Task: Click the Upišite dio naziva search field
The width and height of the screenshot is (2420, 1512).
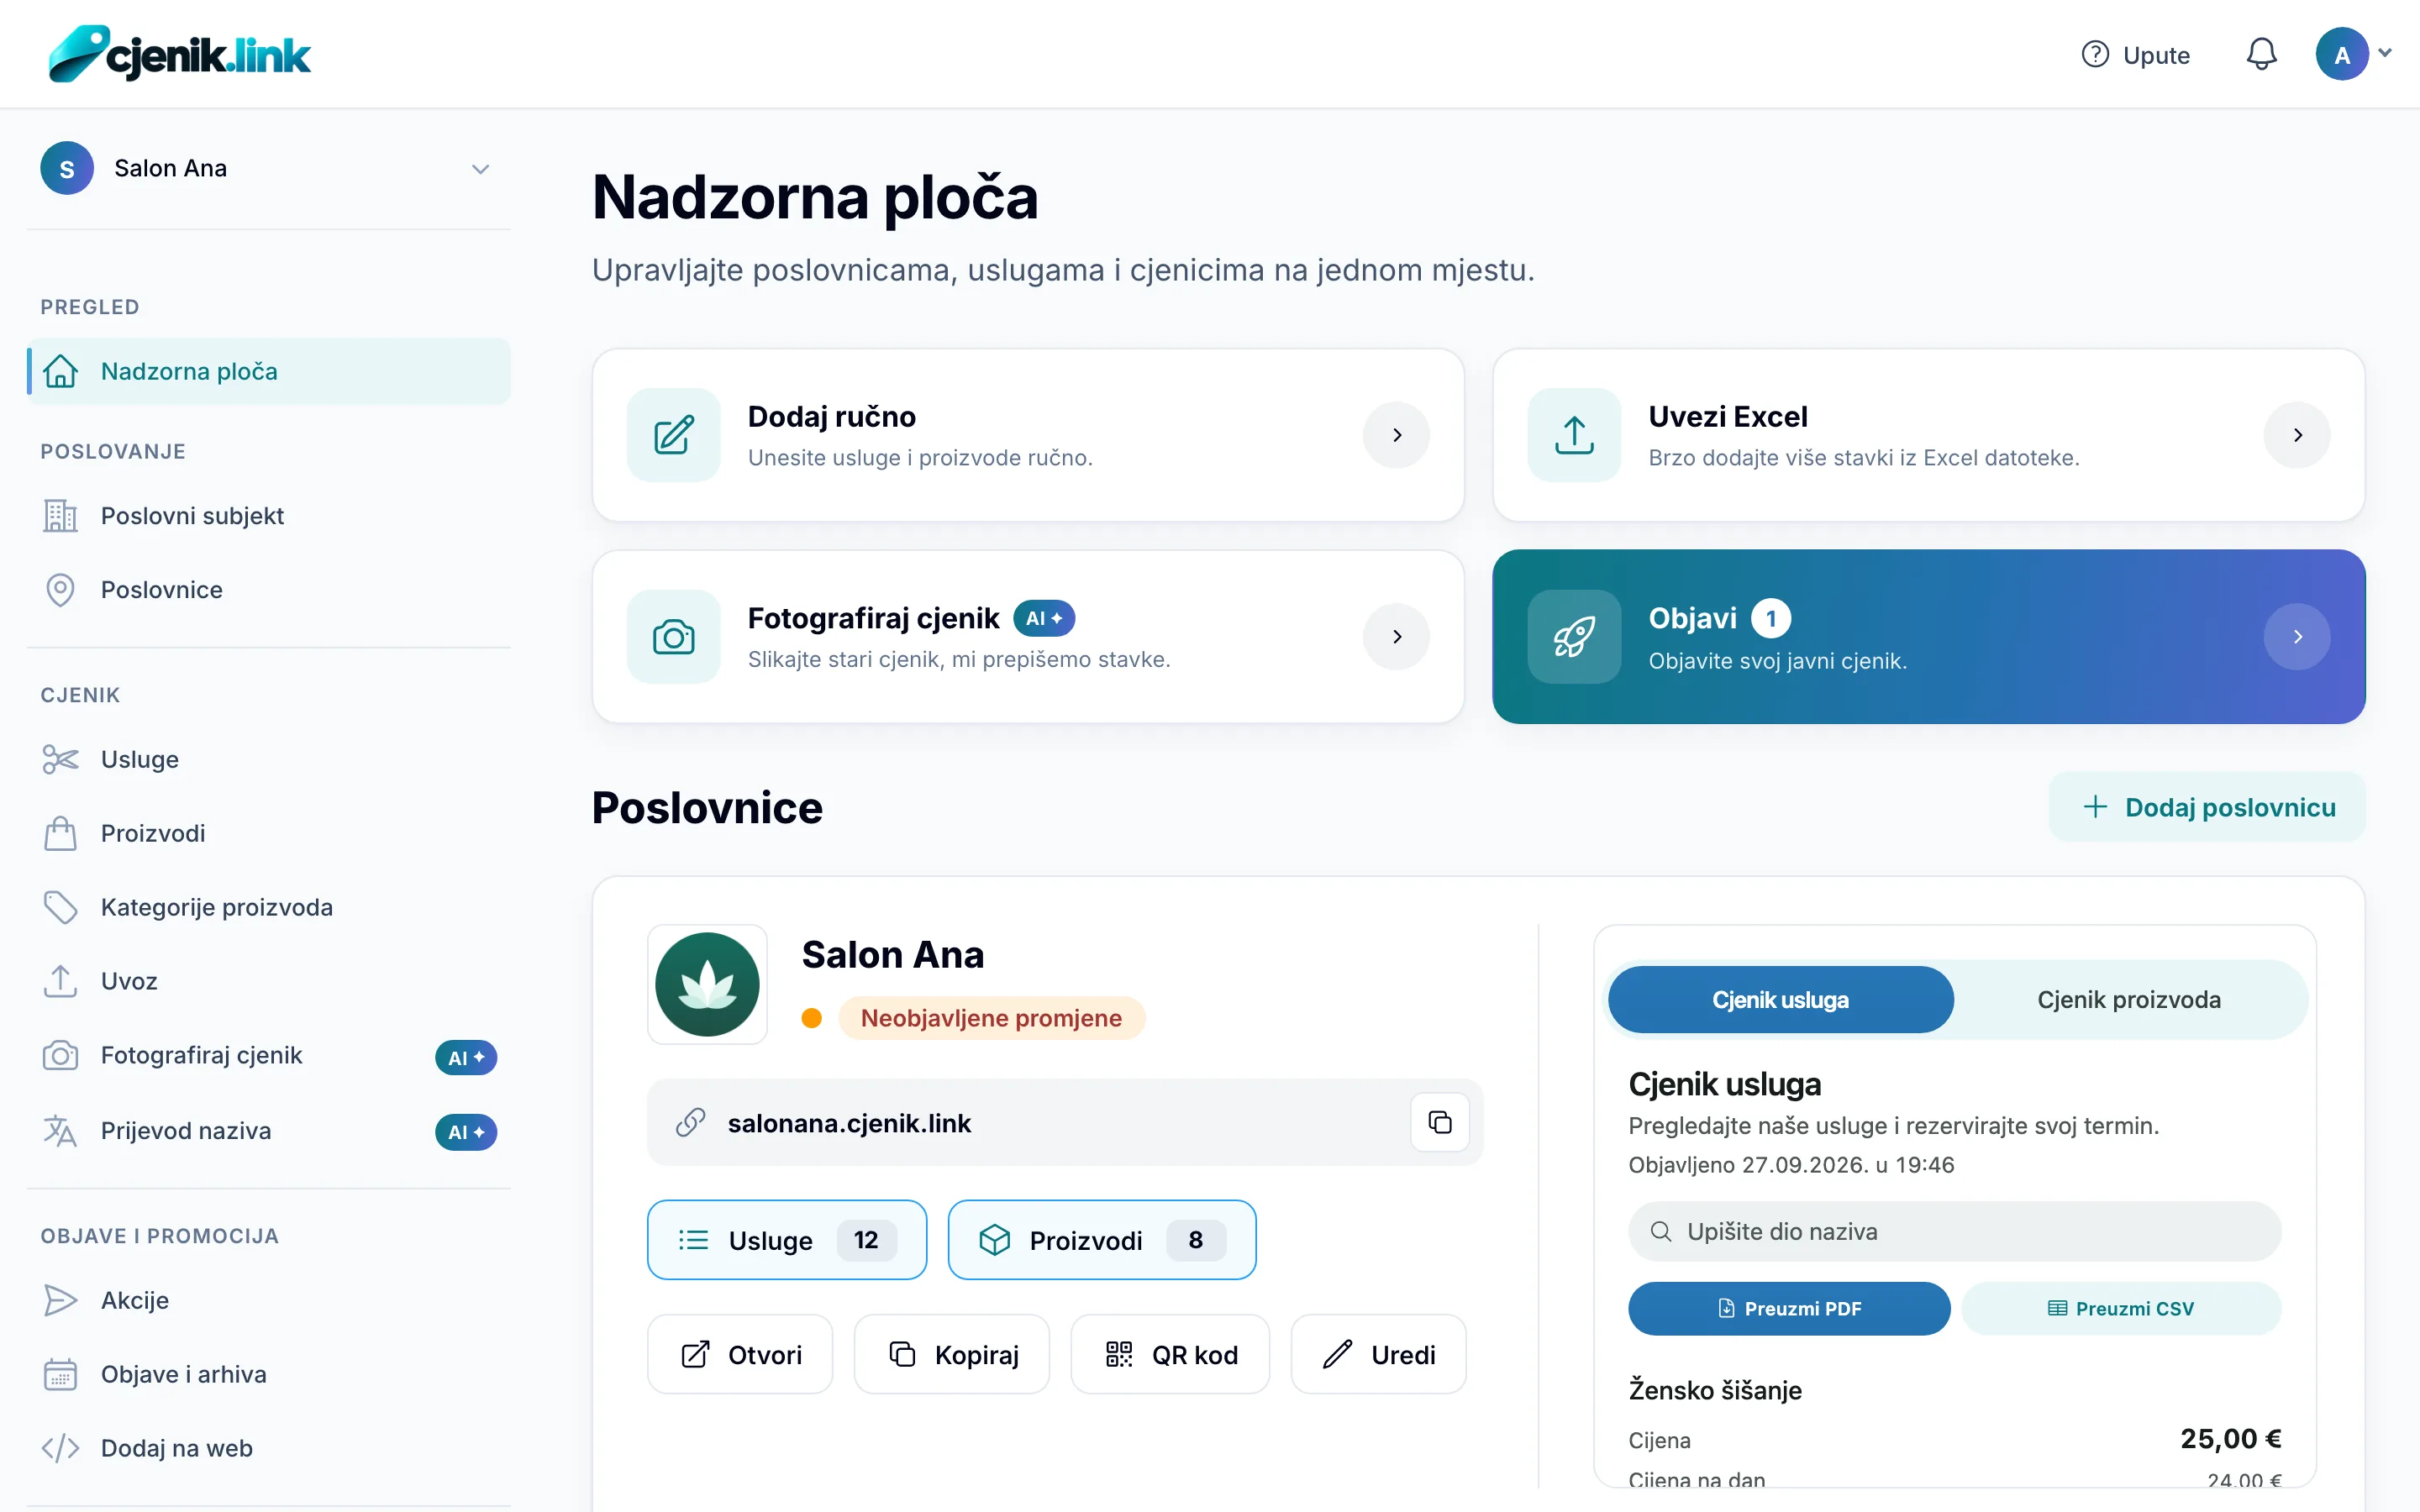Action: pyautogui.click(x=1955, y=1232)
